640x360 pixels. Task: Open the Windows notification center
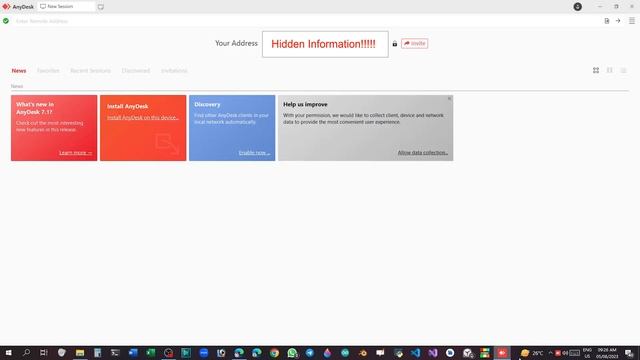coord(629,353)
